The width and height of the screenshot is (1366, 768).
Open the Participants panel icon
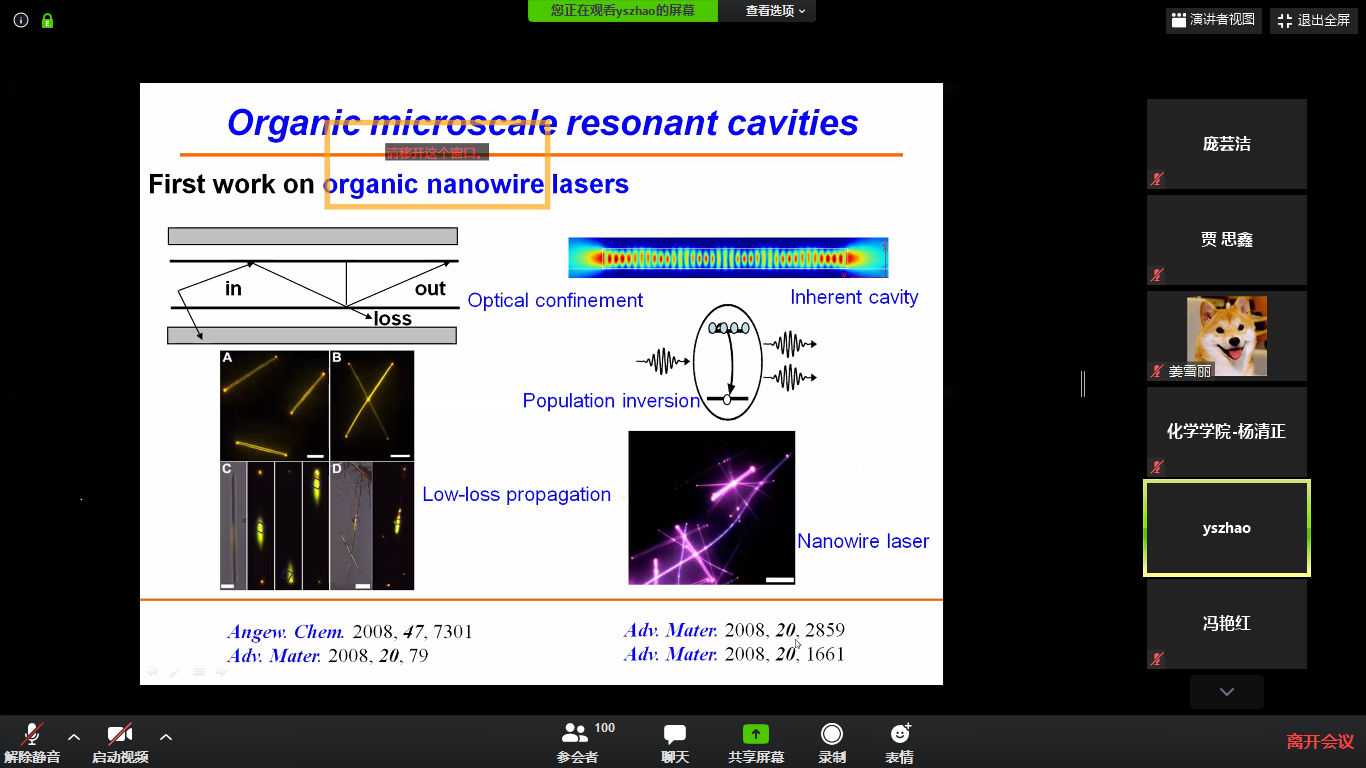(x=575, y=735)
